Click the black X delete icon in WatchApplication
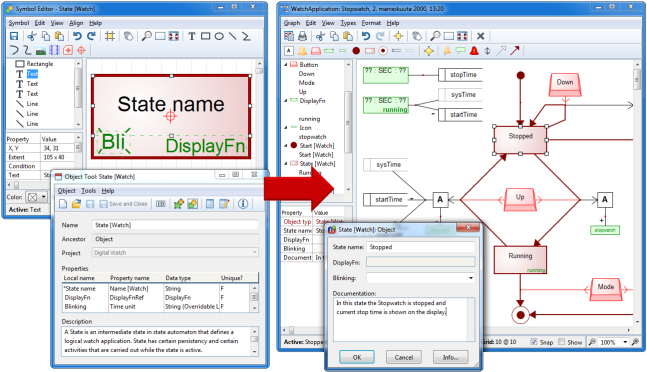Image resolution: width=647 pixels, height=372 pixels. point(480,36)
